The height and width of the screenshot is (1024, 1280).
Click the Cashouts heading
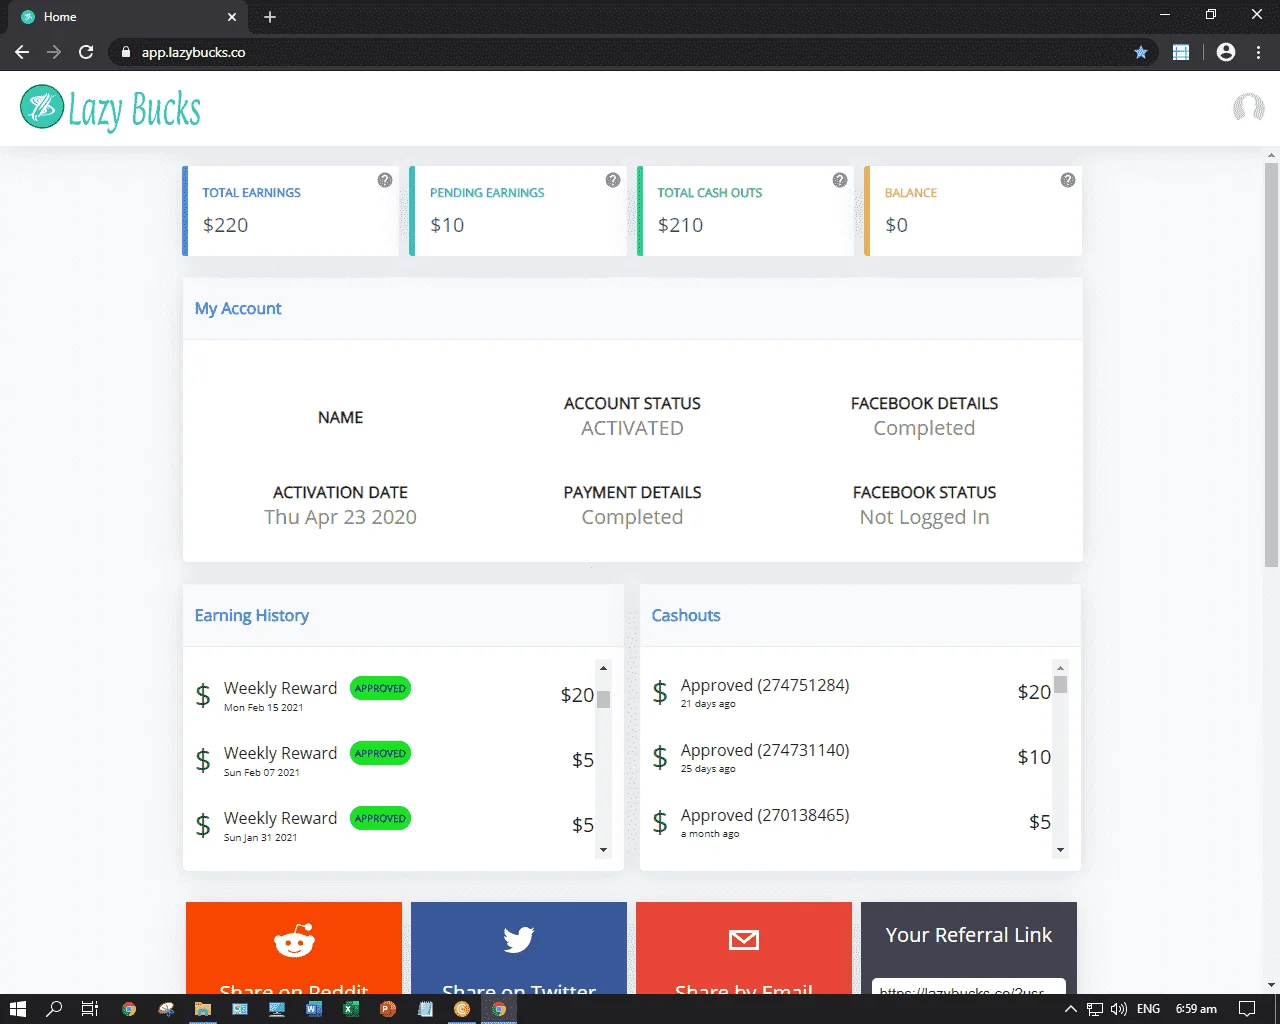pyautogui.click(x=686, y=616)
